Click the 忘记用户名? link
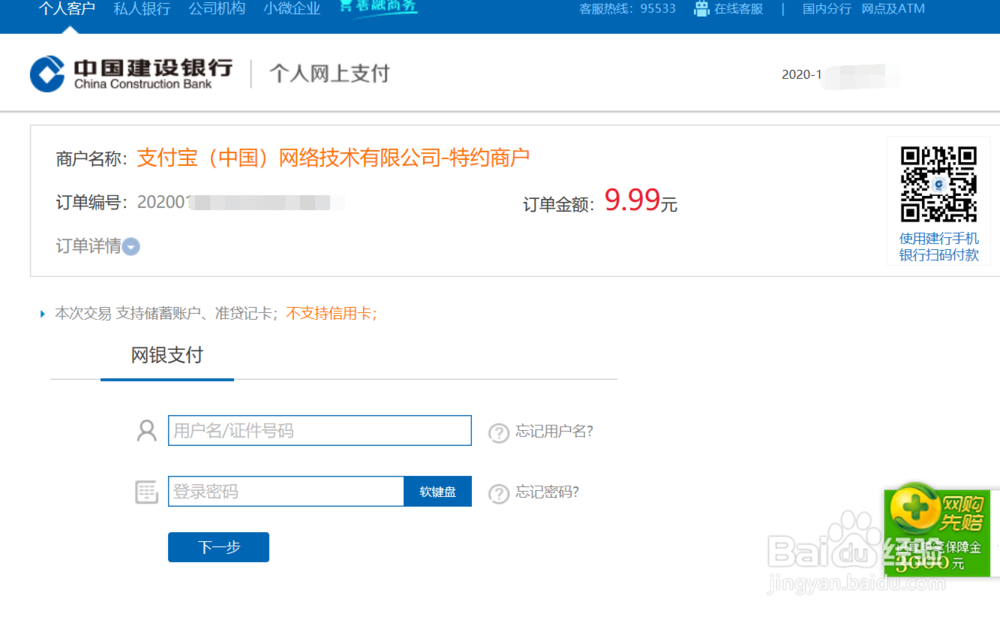 [554, 431]
